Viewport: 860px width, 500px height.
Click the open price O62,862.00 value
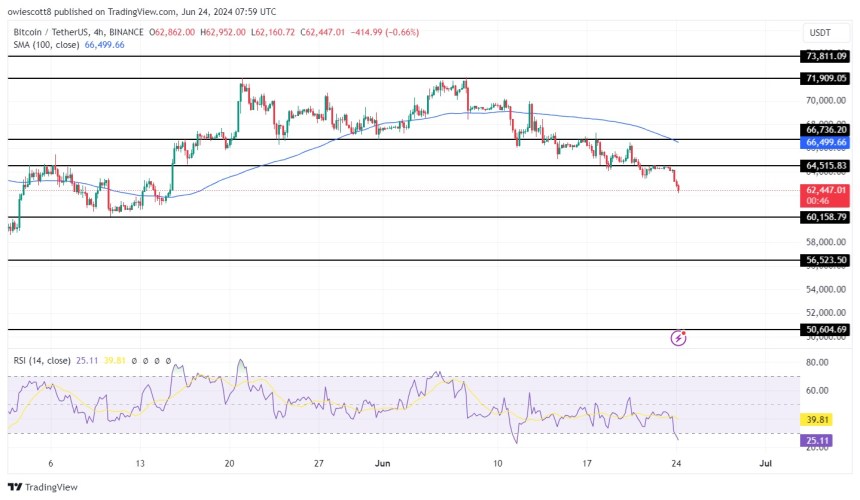click(x=172, y=32)
